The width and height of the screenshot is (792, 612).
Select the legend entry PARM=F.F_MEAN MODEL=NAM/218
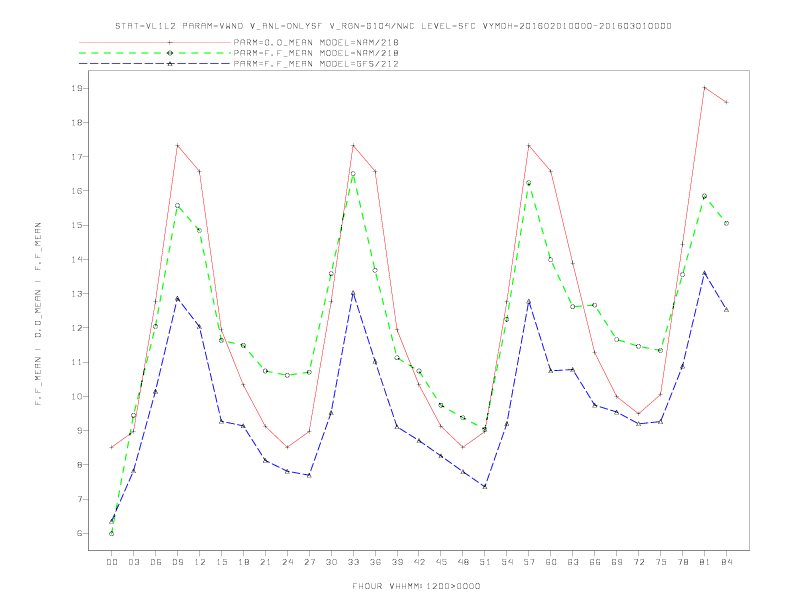[x=316, y=53]
